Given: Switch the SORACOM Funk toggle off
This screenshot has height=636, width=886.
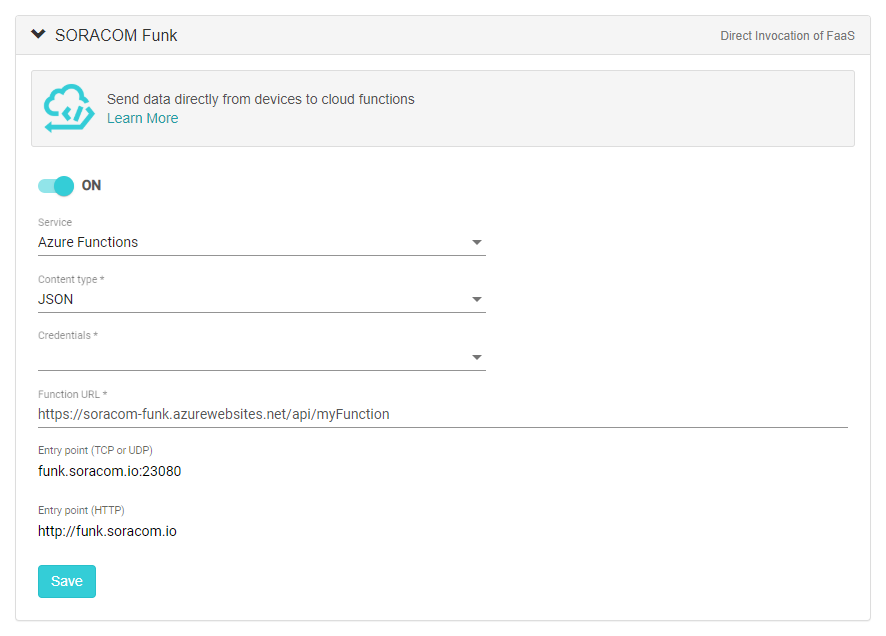Looking at the screenshot, I should coord(55,186).
